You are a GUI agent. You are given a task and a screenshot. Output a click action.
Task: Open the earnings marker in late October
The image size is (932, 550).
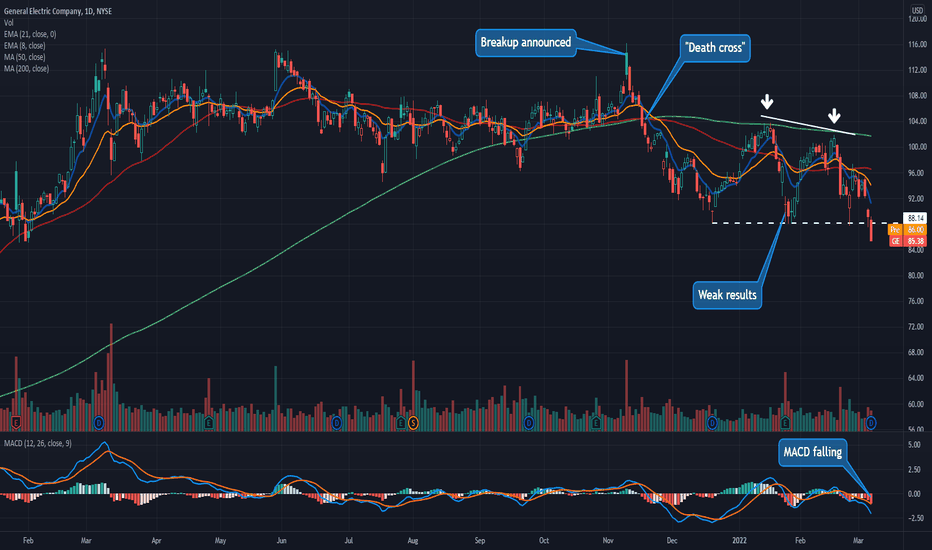tap(596, 423)
